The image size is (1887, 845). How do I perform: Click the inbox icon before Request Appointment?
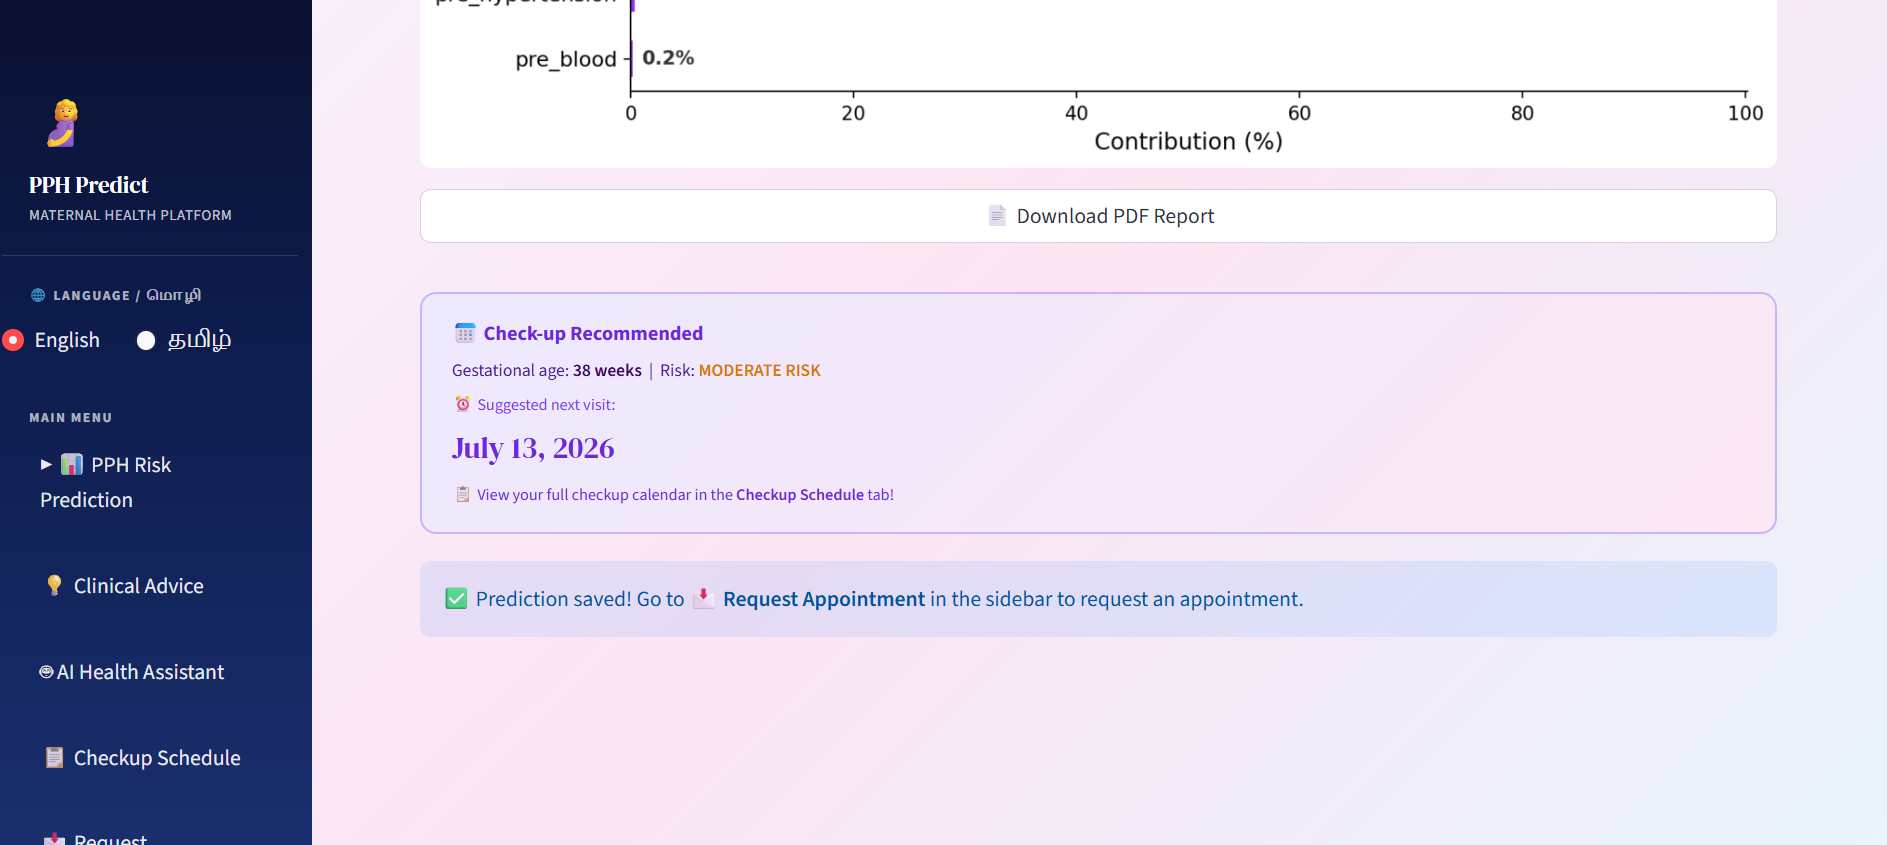pos(703,598)
